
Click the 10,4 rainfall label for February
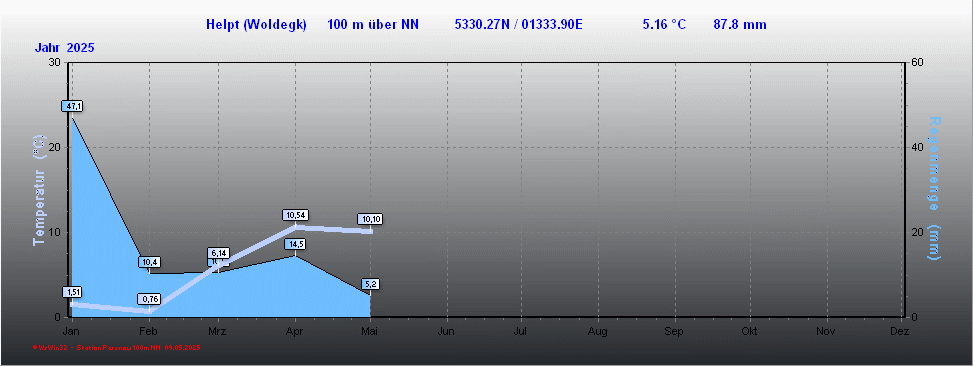click(x=149, y=262)
